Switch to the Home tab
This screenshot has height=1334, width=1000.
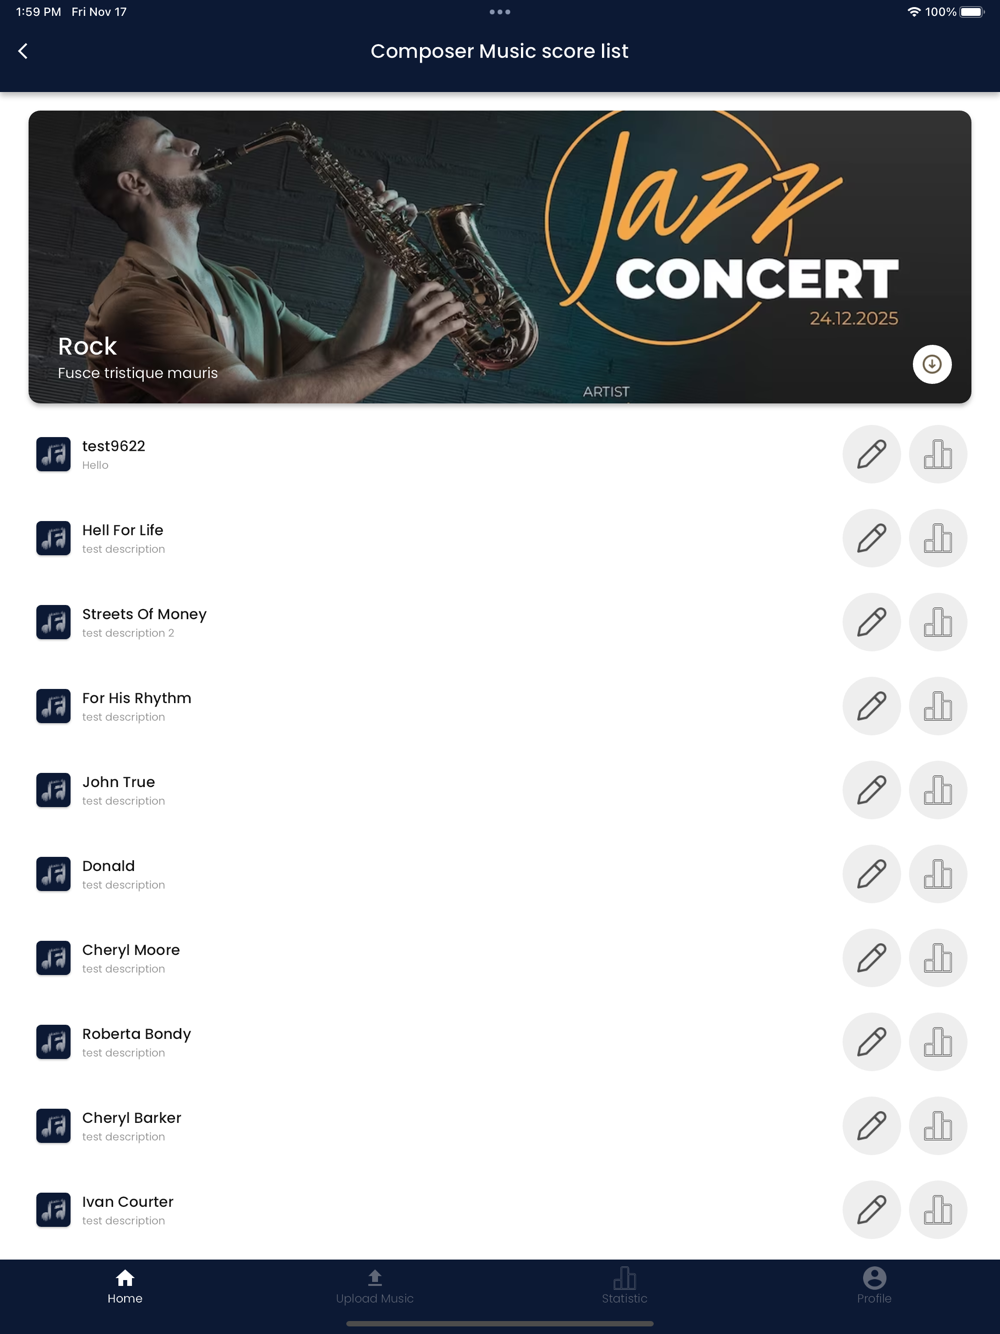125,1286
